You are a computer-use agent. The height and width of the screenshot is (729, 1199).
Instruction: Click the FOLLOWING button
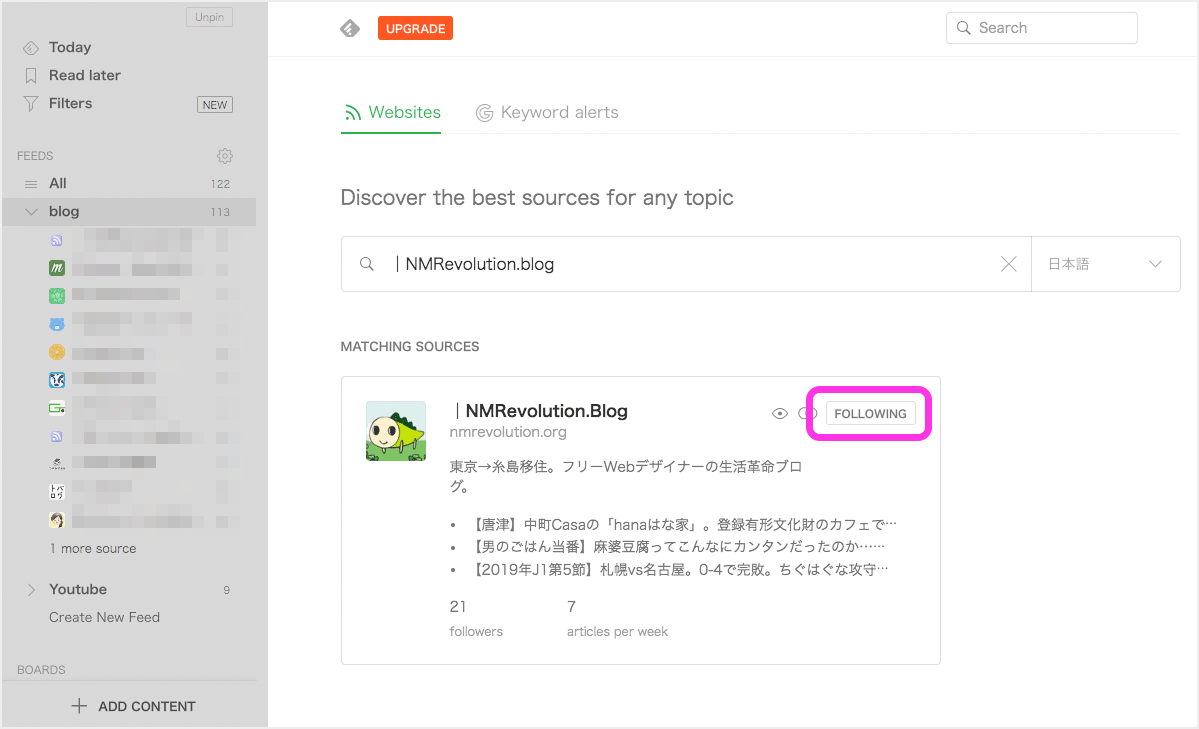(x=870, y=414)
